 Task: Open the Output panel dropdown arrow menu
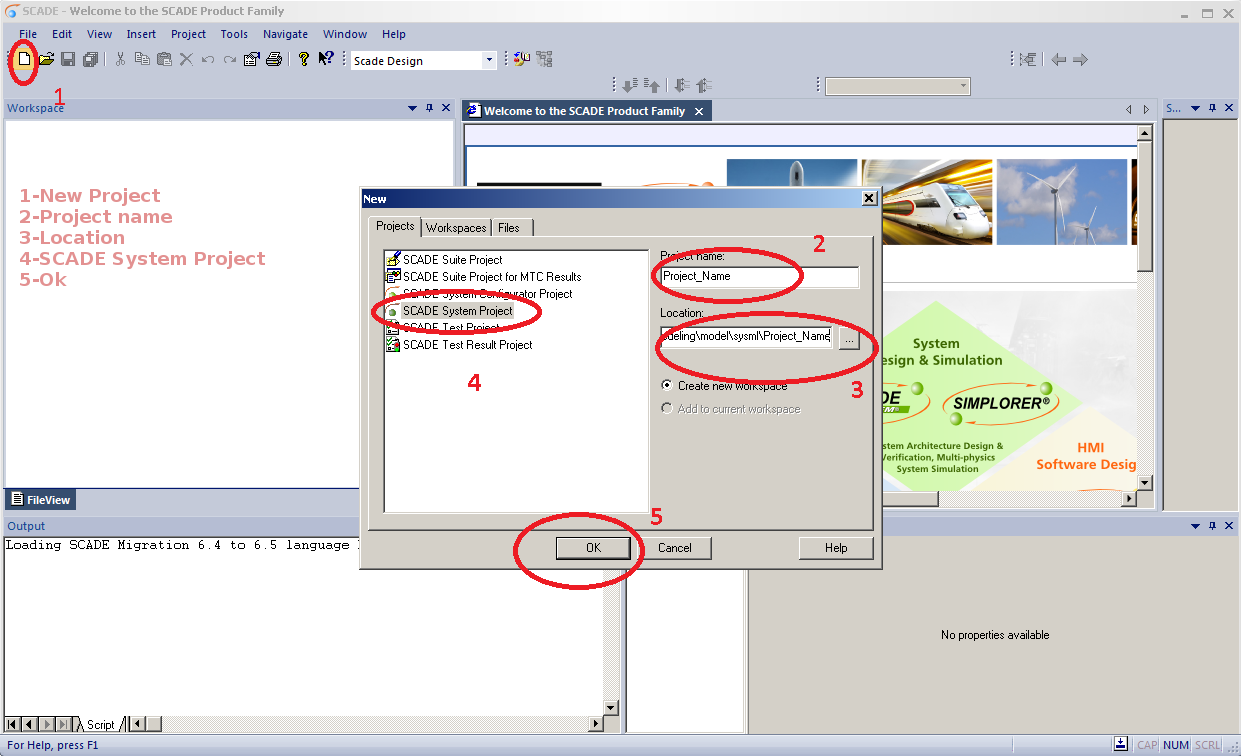1195,526
